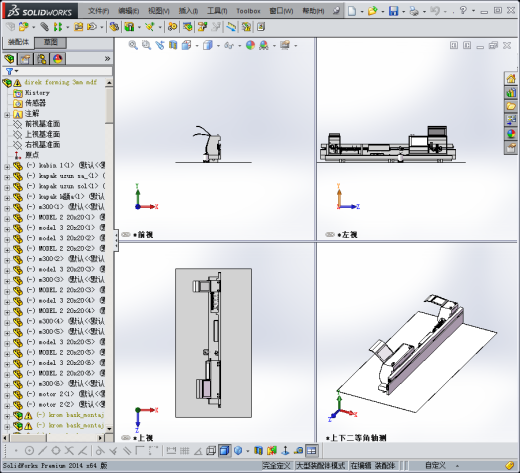Open the DisplayManager pie-chart tab icon
Screen dimensions: 520x473
(58, 59)
